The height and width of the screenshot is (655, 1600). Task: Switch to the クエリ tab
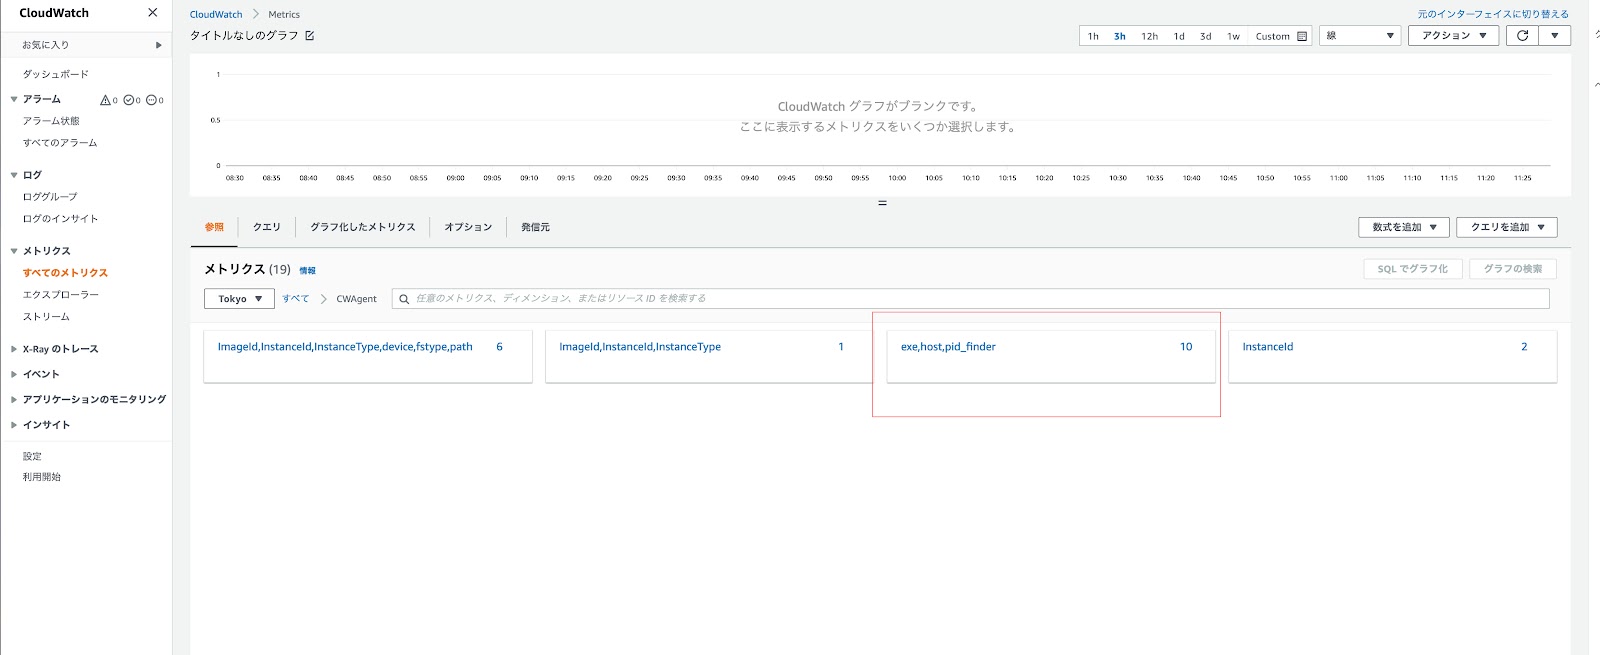pos(267,227)
